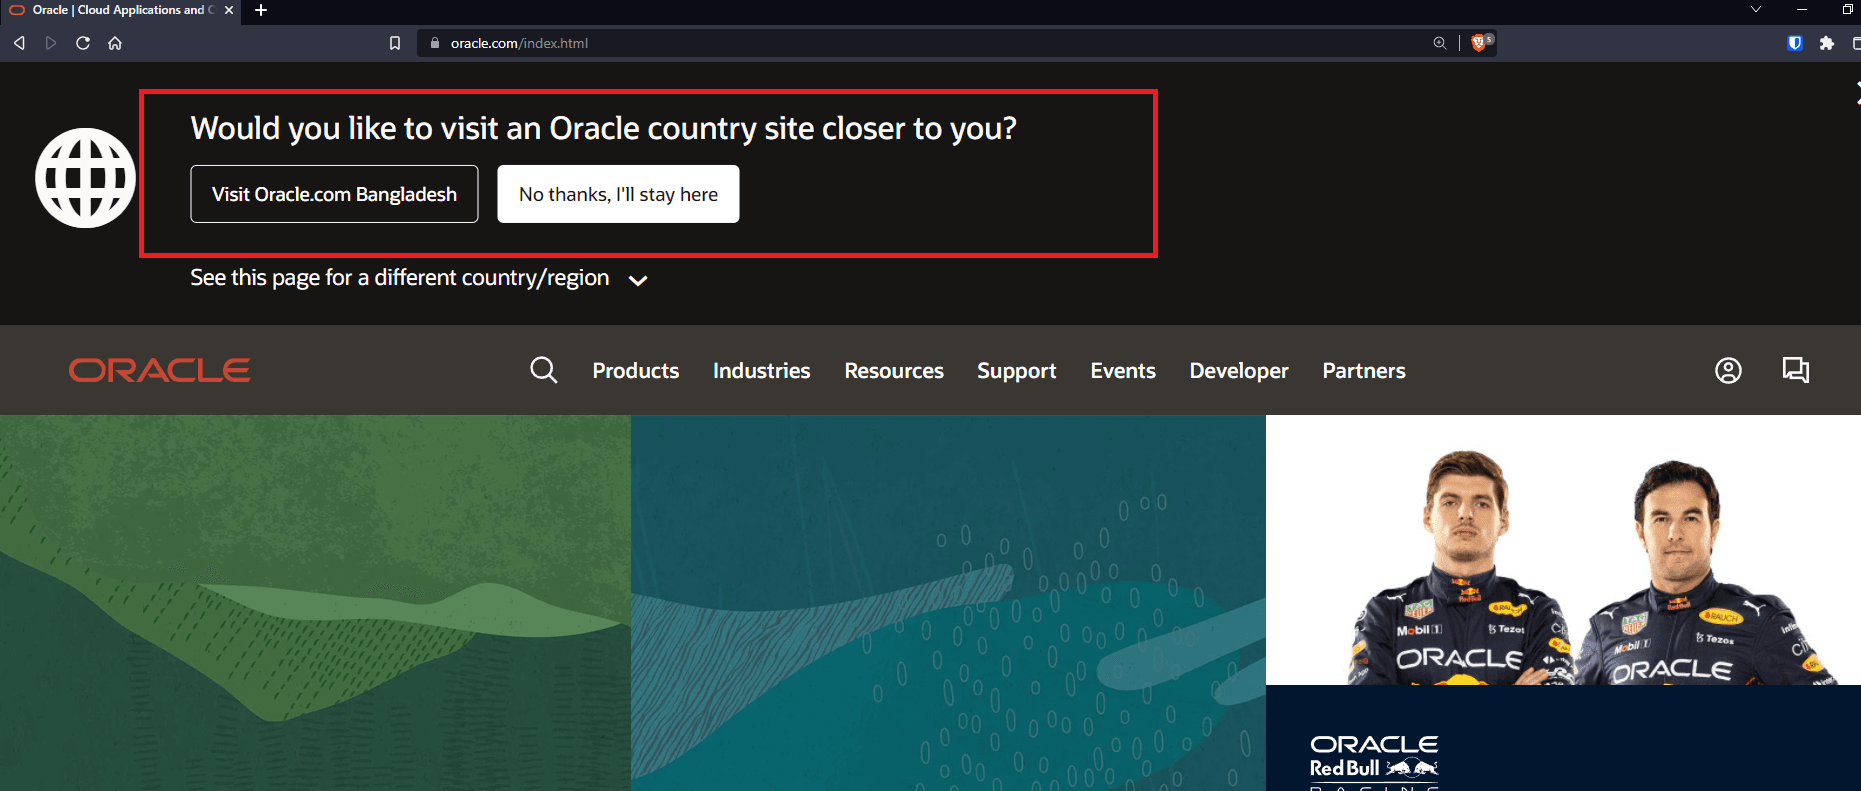Viewport: 1861px width, 791px height.
Task: Open Brave Shields lion icon
Action: click(x=1481, y=42)
